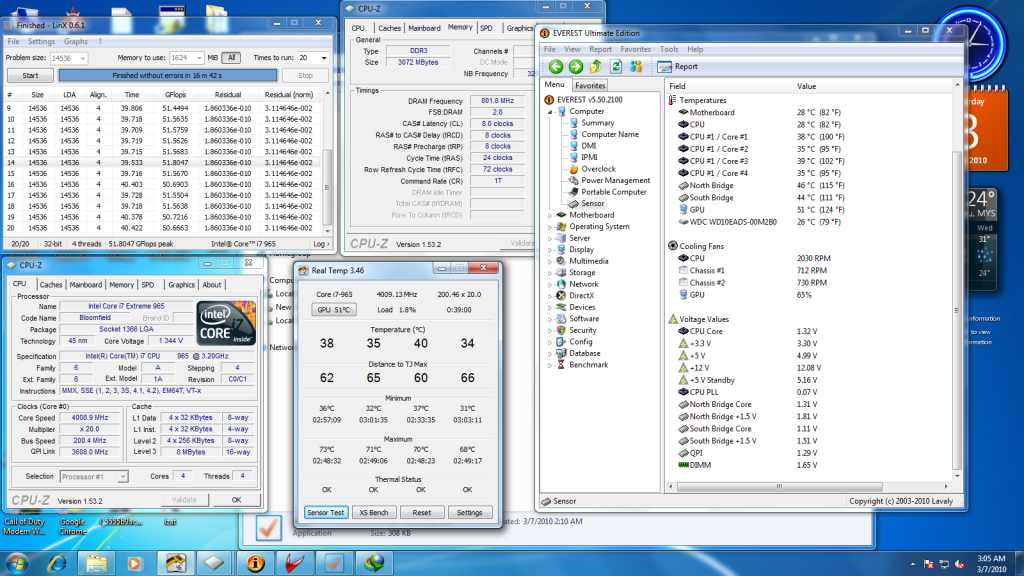Screen dimensions: 1024x576
Task: Open About tab in lower CPU-Z
Action: click(x=212, y=285)
